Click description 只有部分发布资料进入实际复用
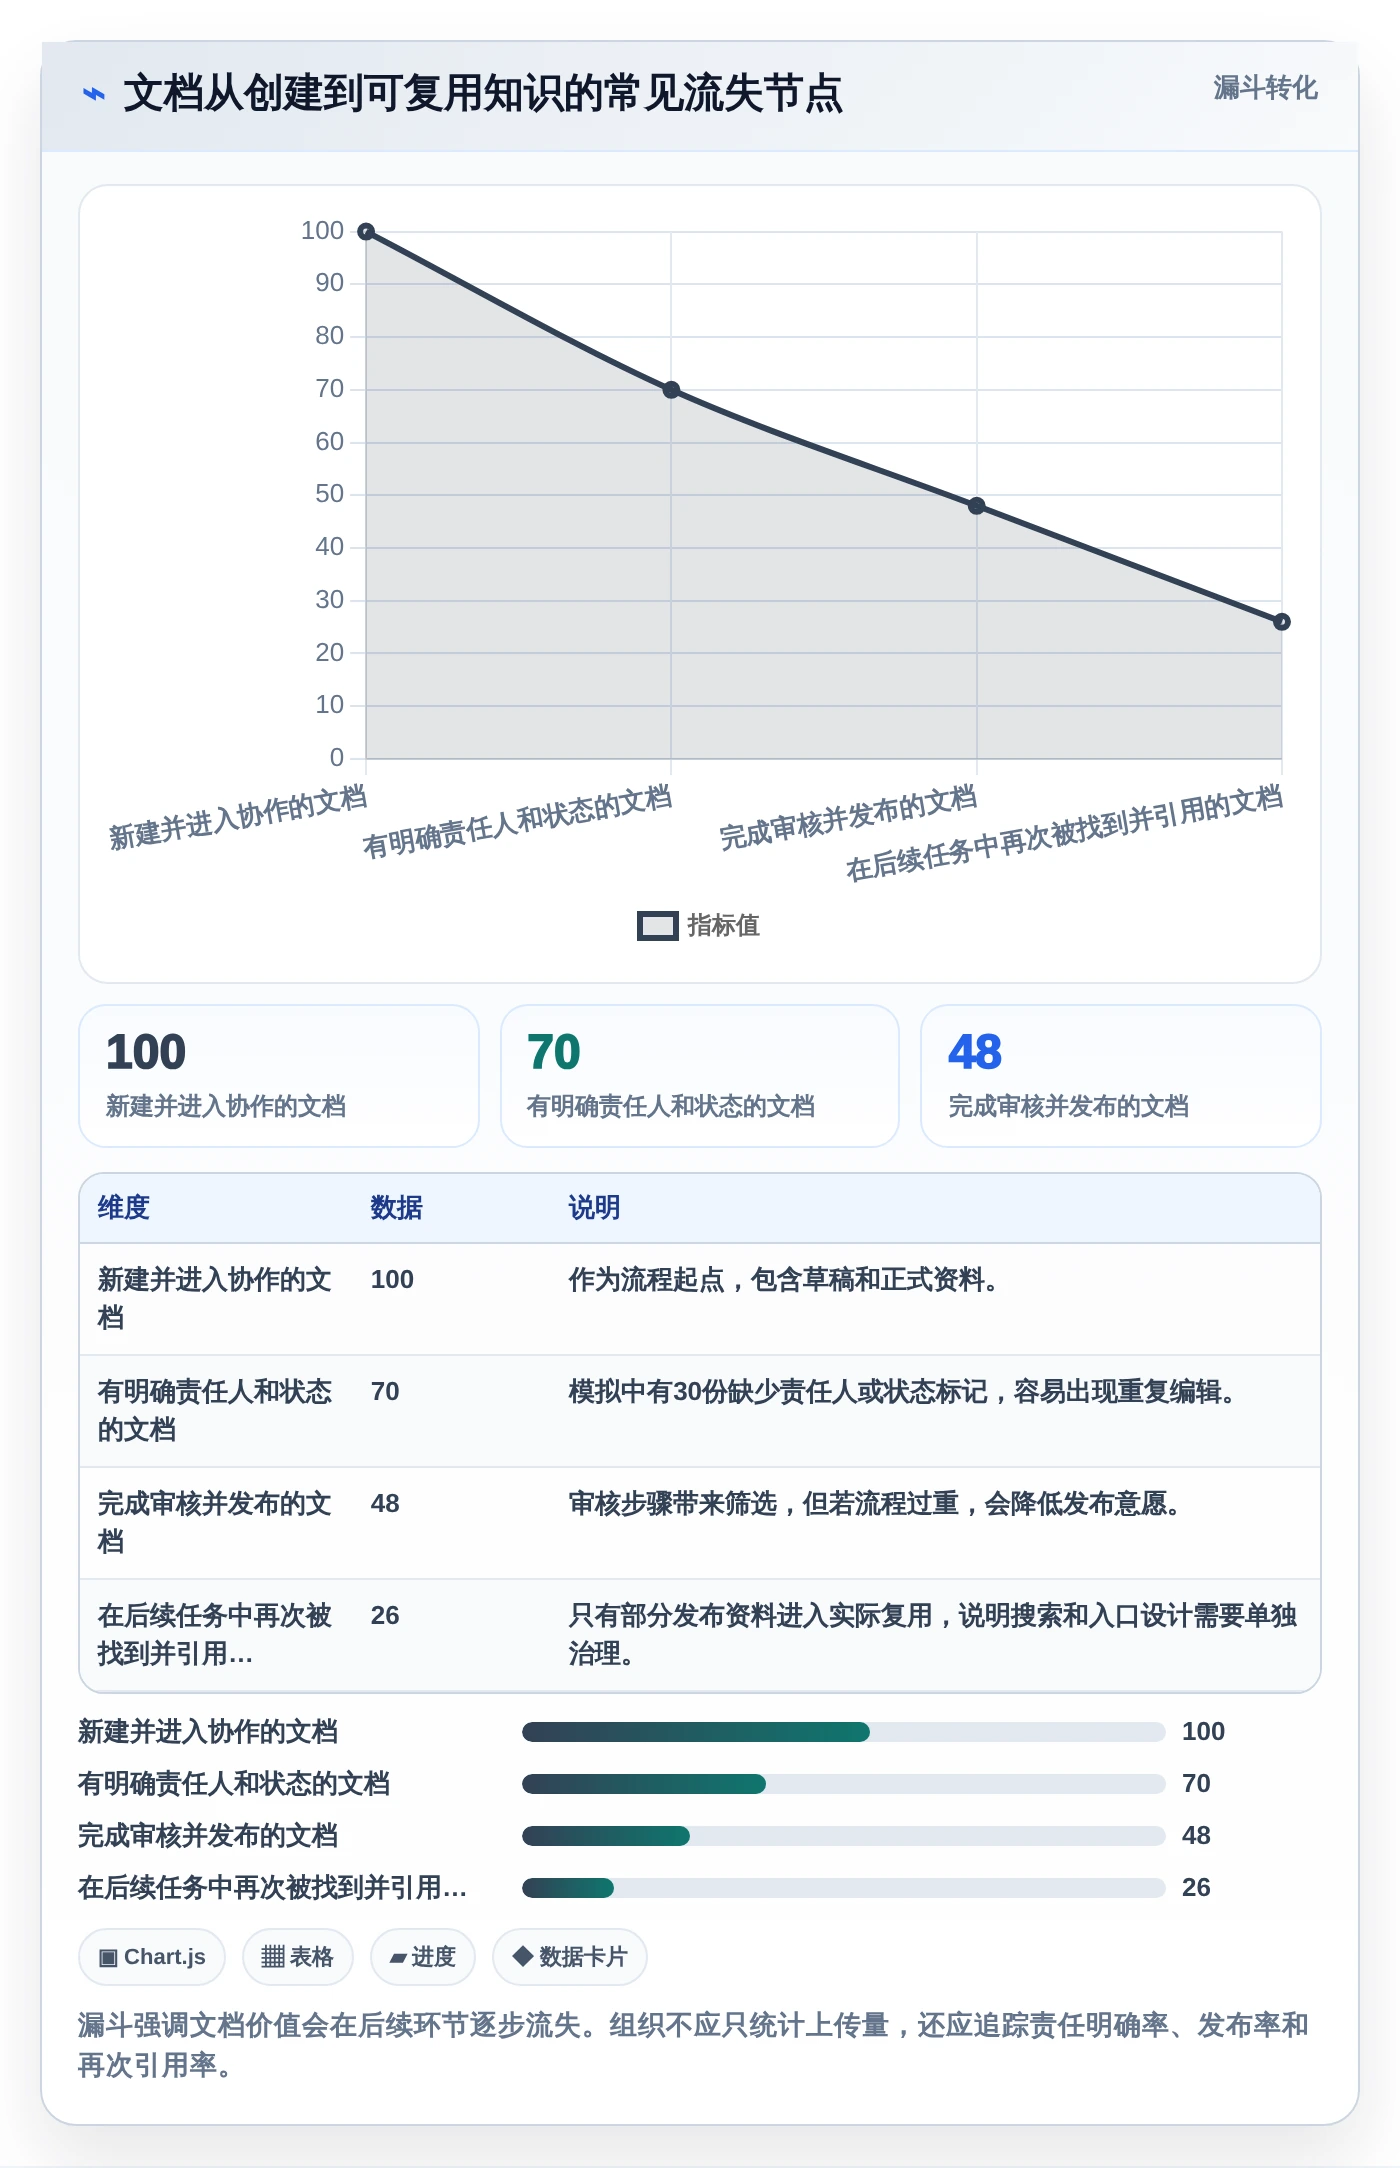The image size is (1400, 2168). click(932, 1635)
